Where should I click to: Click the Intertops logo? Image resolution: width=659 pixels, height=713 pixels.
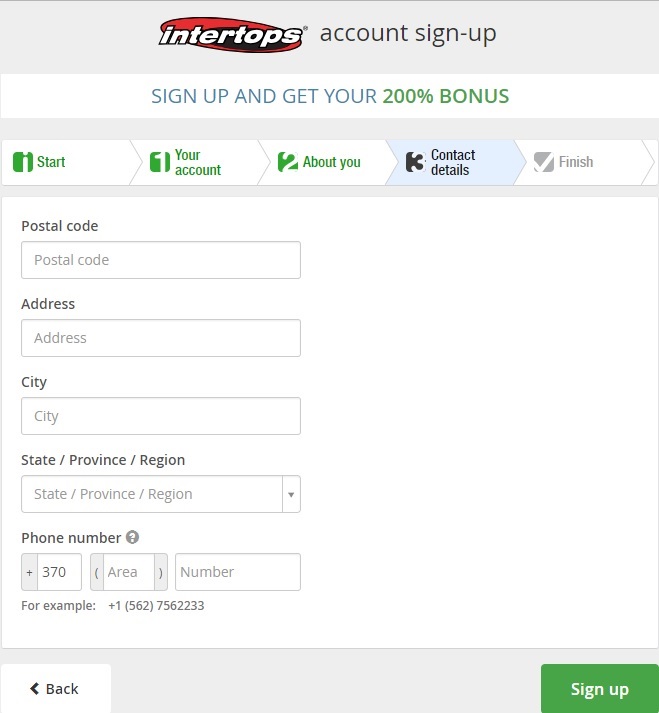pyautogui.click(x=232, y=35)
